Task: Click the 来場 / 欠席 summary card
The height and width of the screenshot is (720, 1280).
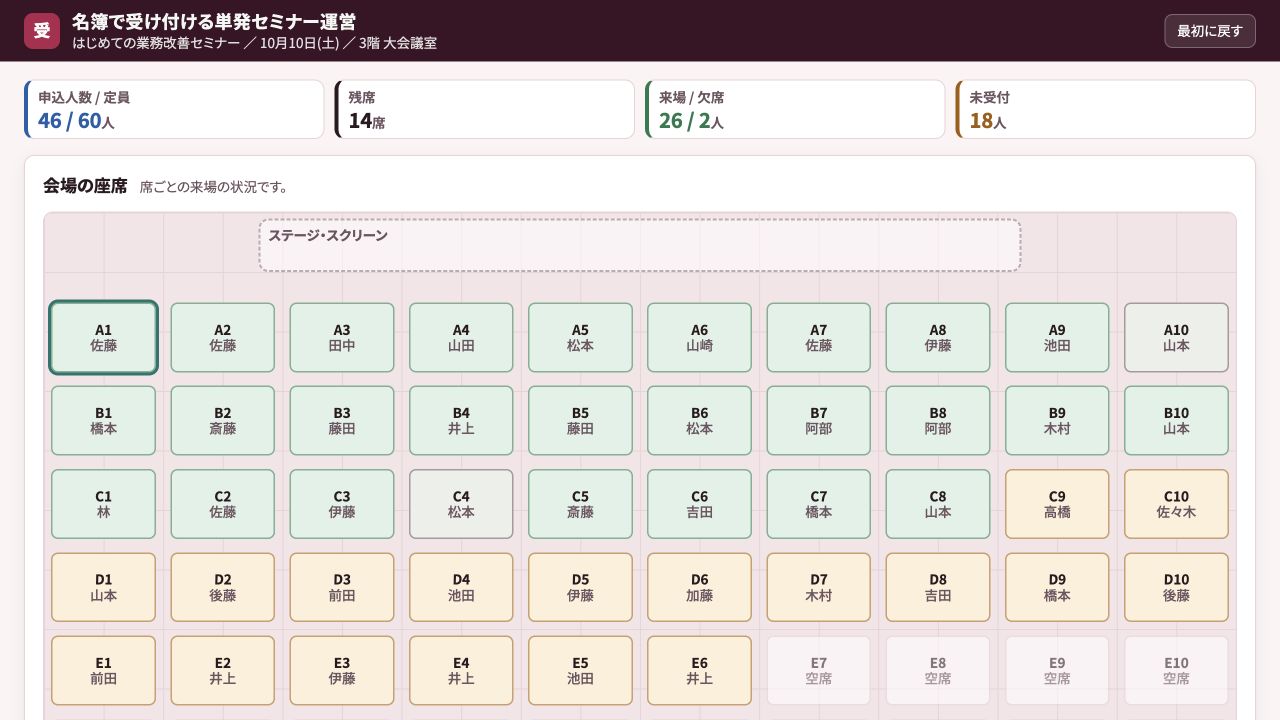Action: click(x=795, y=109)
